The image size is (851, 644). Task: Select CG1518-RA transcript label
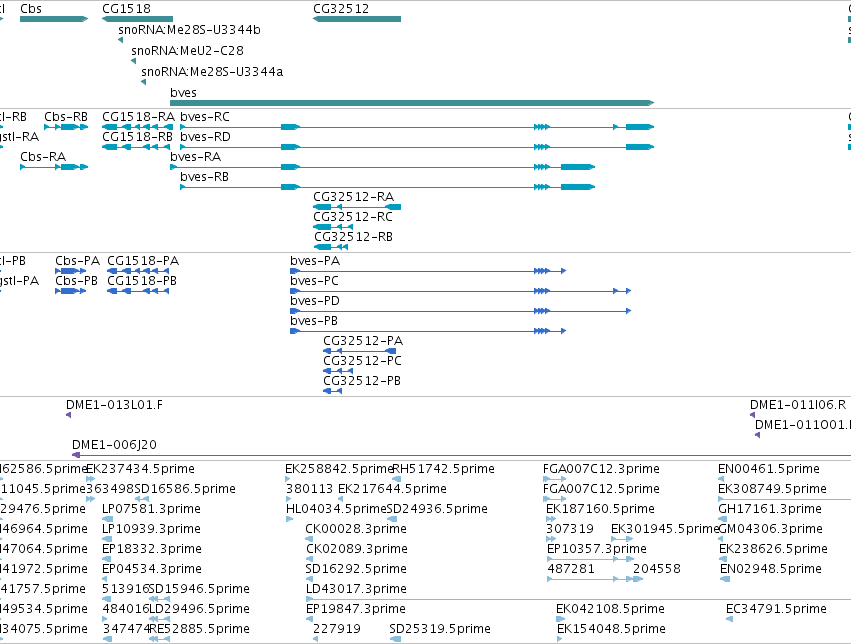(x=138, y=117)
